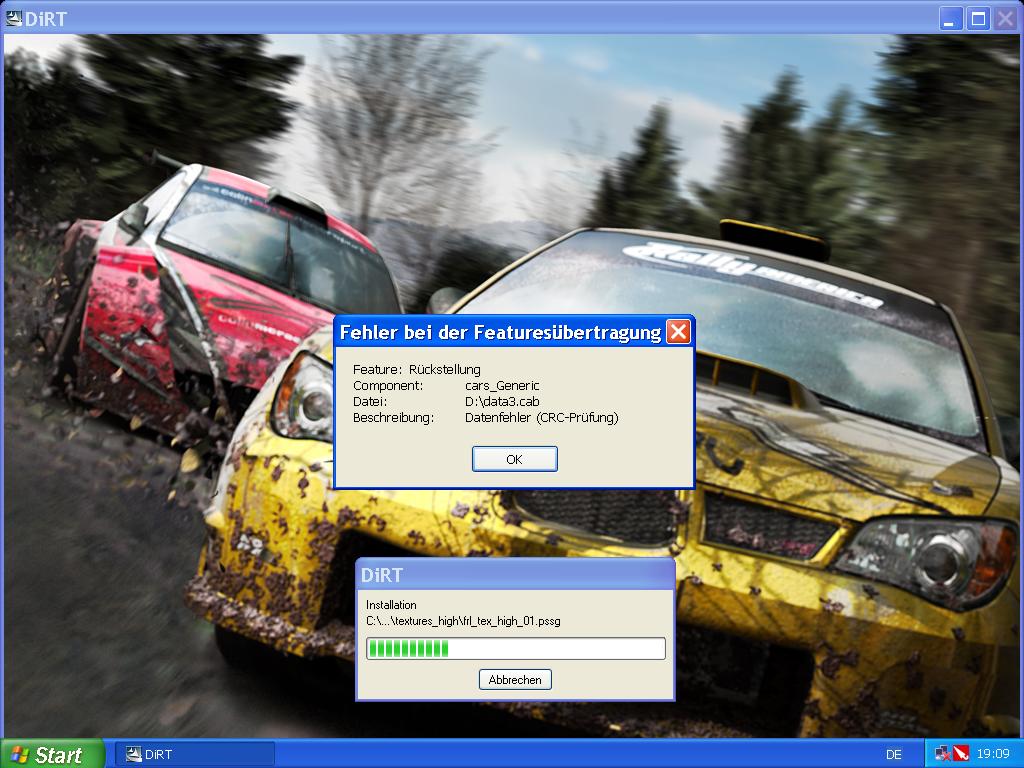Click the Installation label in progress dialog
Image resolution: width=1024 pixels, height=768 pixels.
pyautogui.click(x=391, y=605)
